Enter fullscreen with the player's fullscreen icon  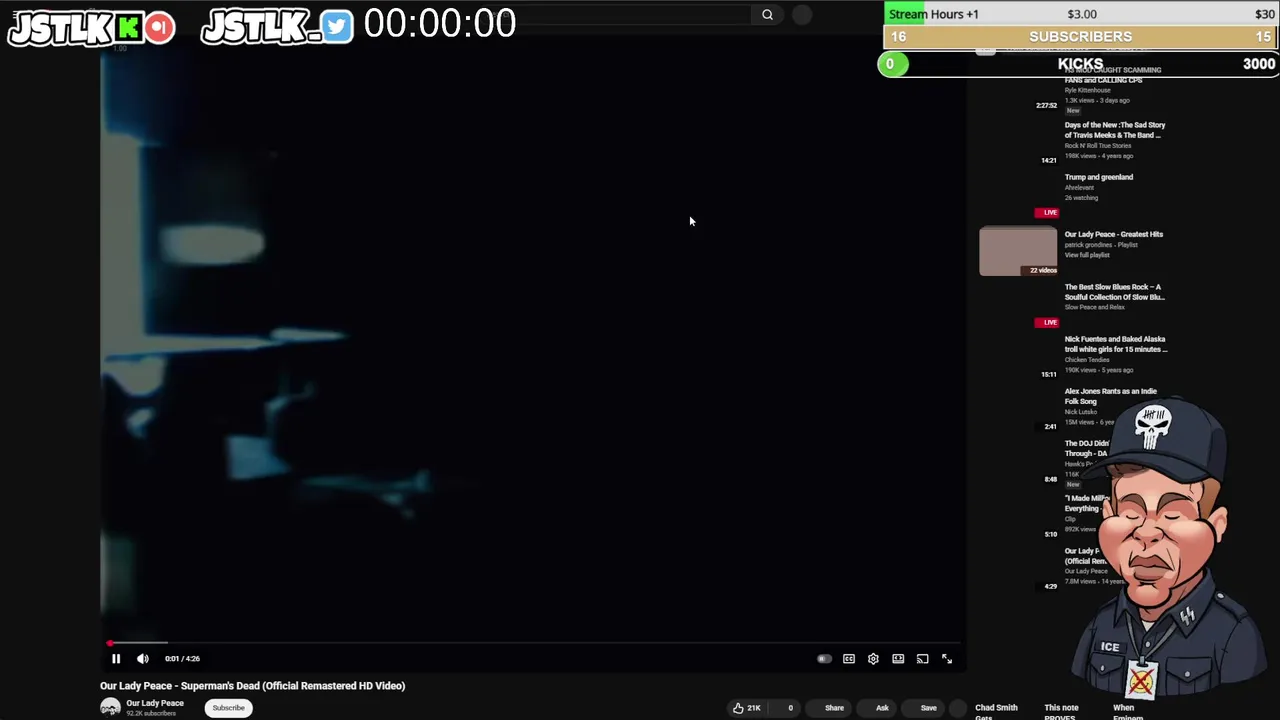(947, 659)
